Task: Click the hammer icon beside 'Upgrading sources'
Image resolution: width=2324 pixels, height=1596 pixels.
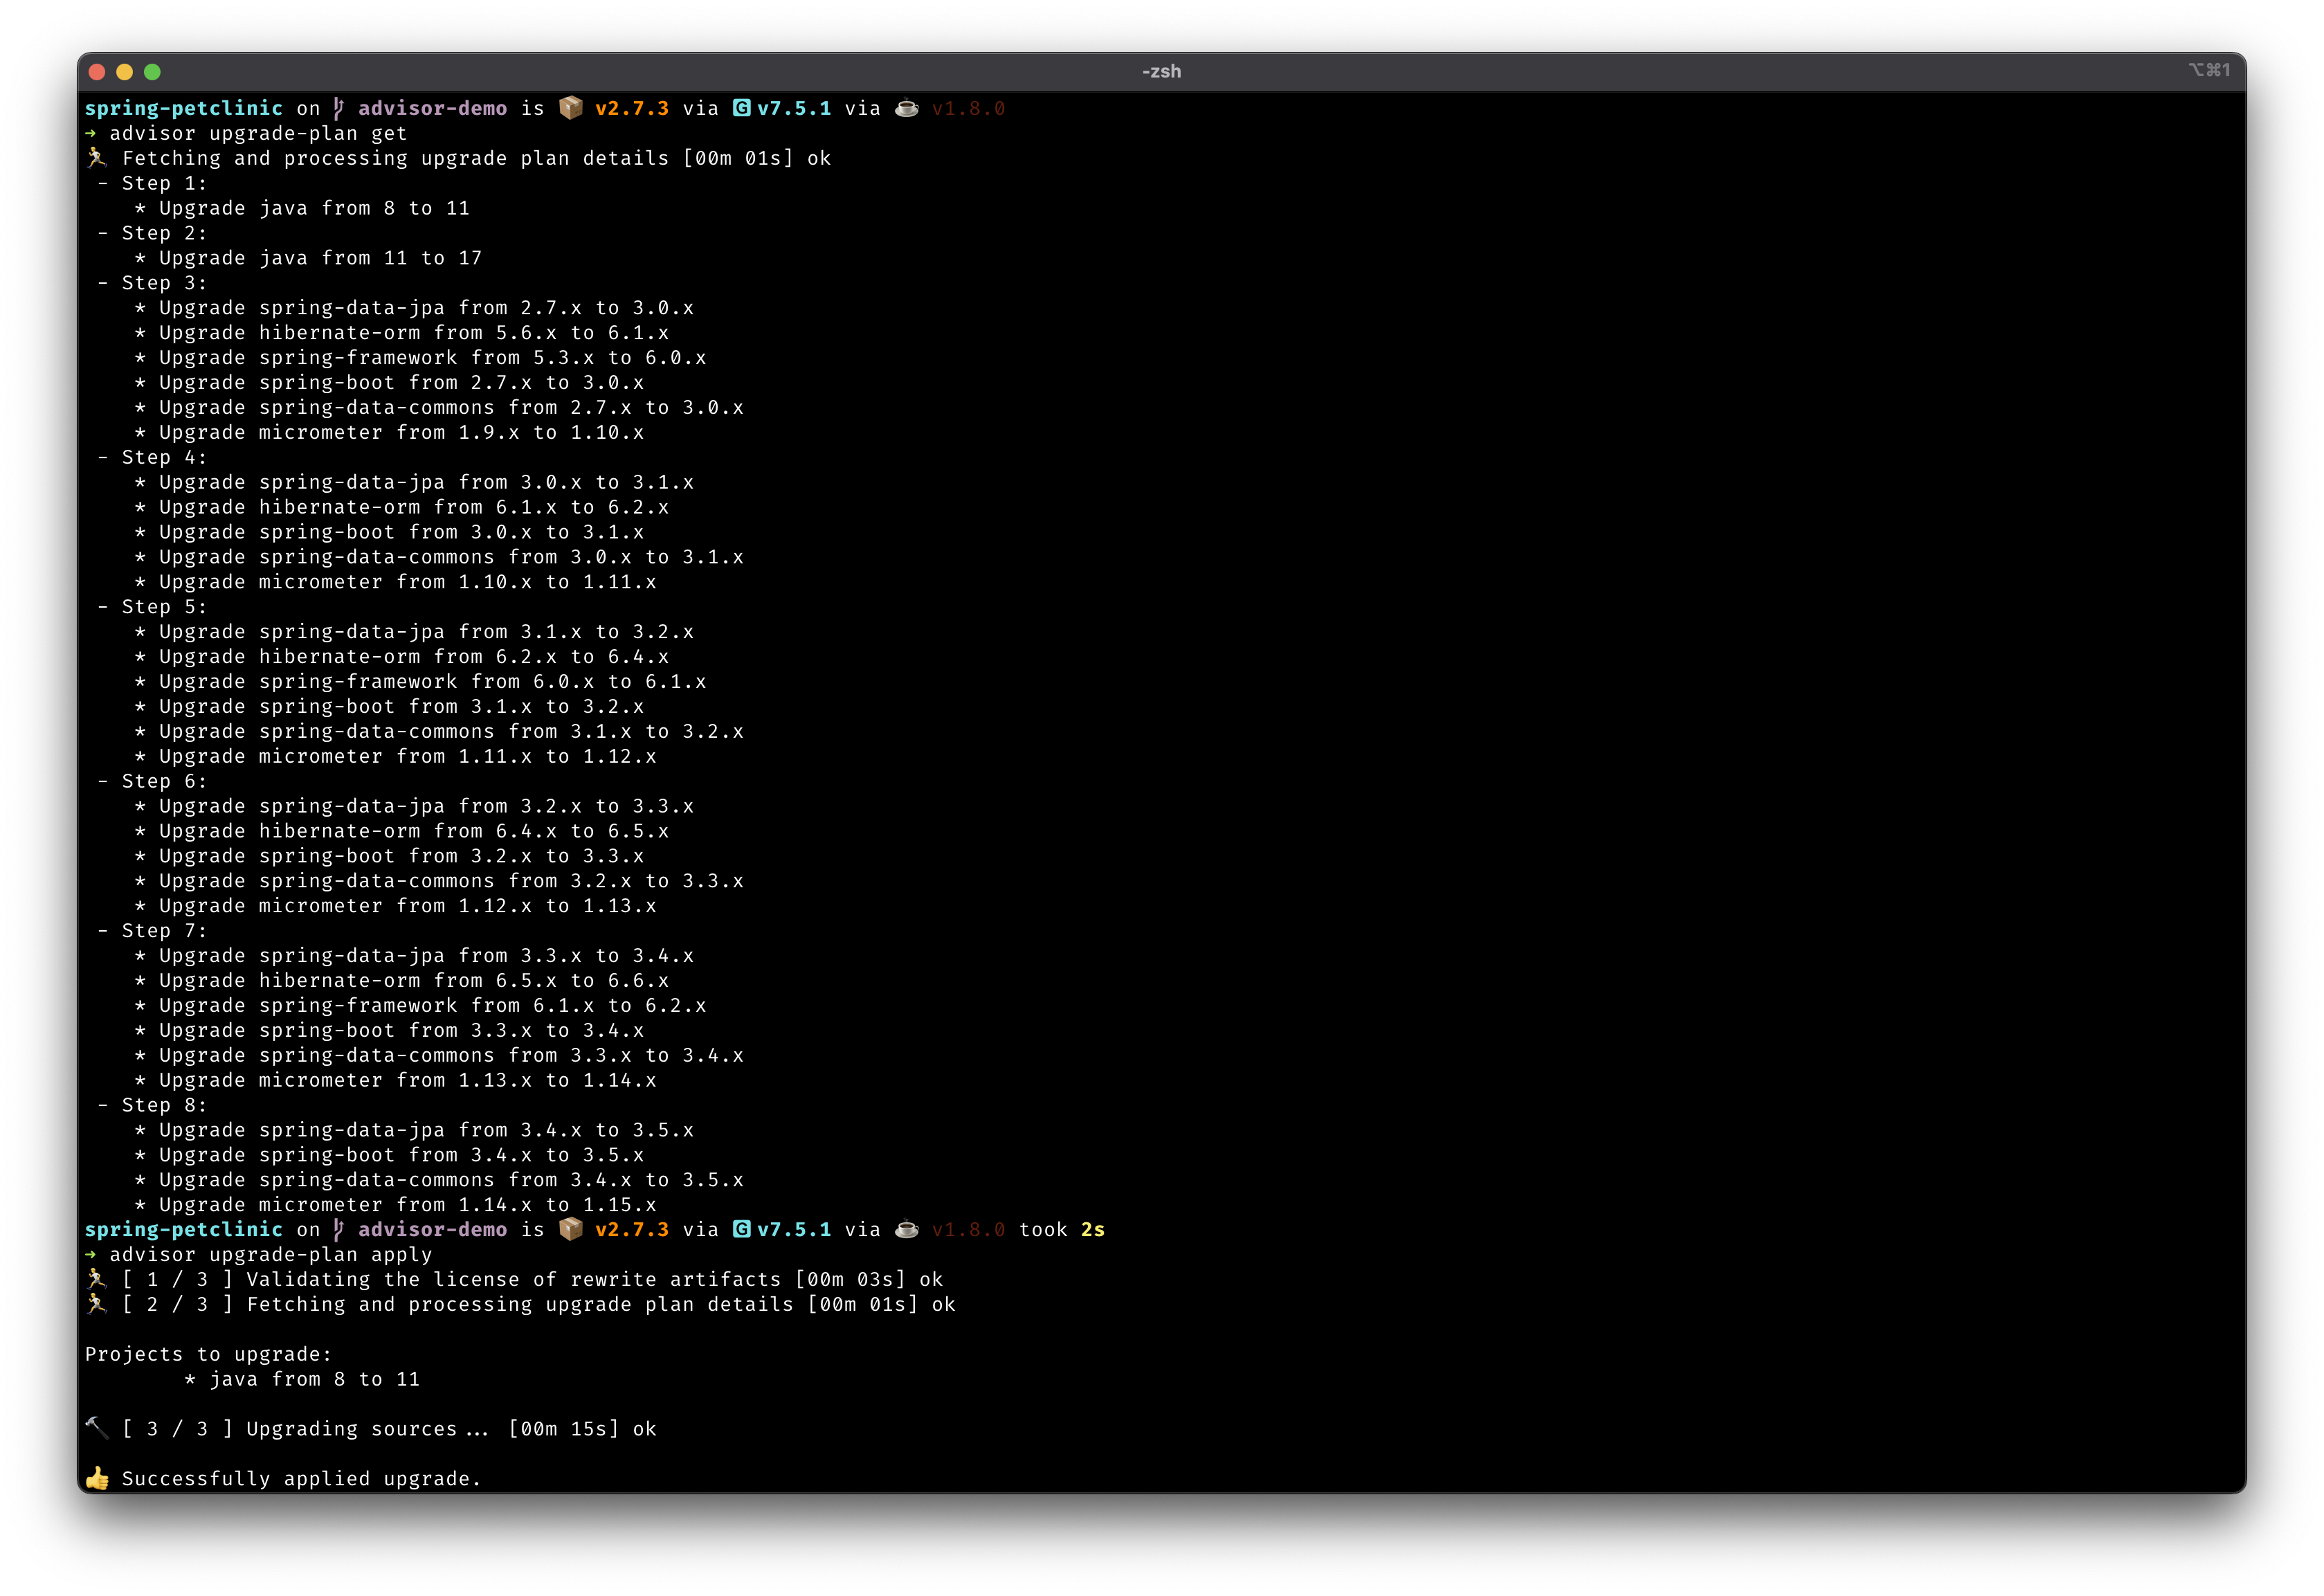Action: (x=97, y=1428)
